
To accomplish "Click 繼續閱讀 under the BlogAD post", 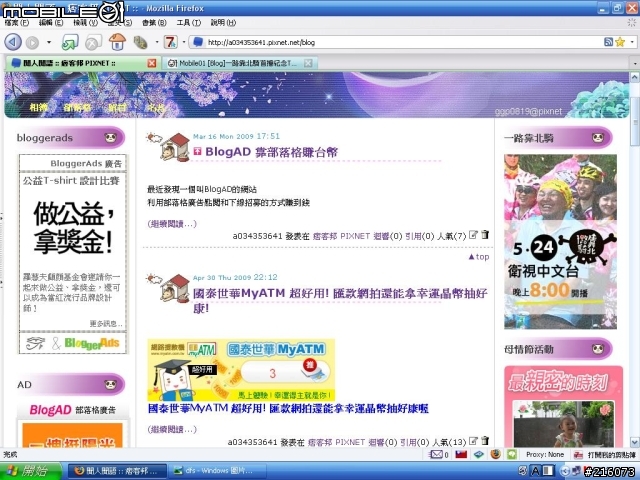I will tap(172, 224).
